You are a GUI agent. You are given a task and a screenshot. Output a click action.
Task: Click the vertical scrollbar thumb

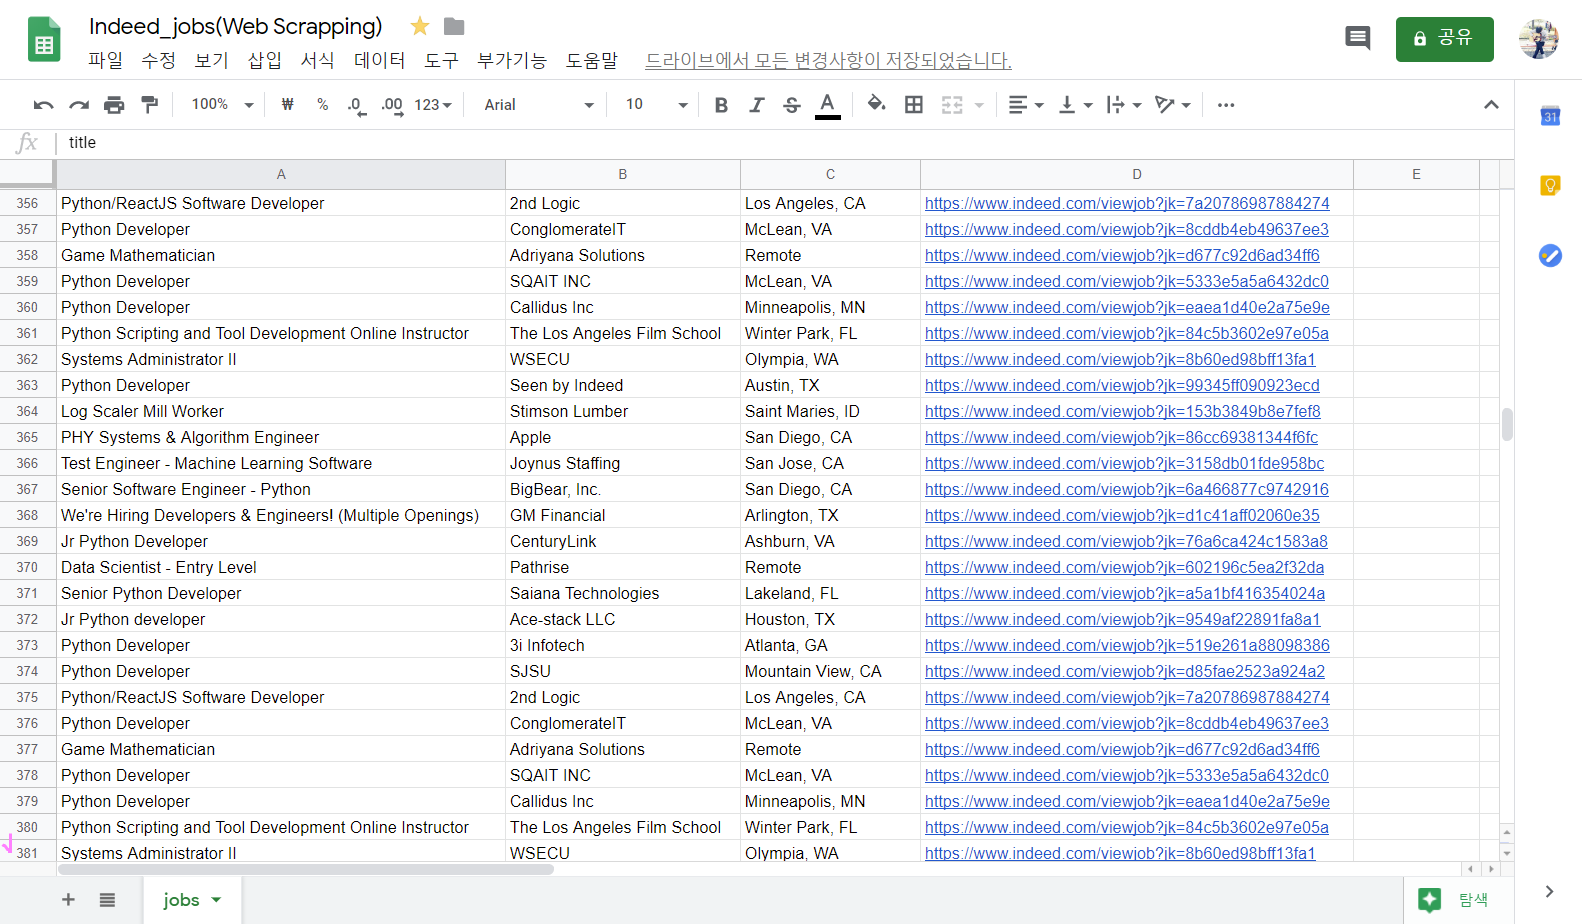click(x=1507, y=424)
